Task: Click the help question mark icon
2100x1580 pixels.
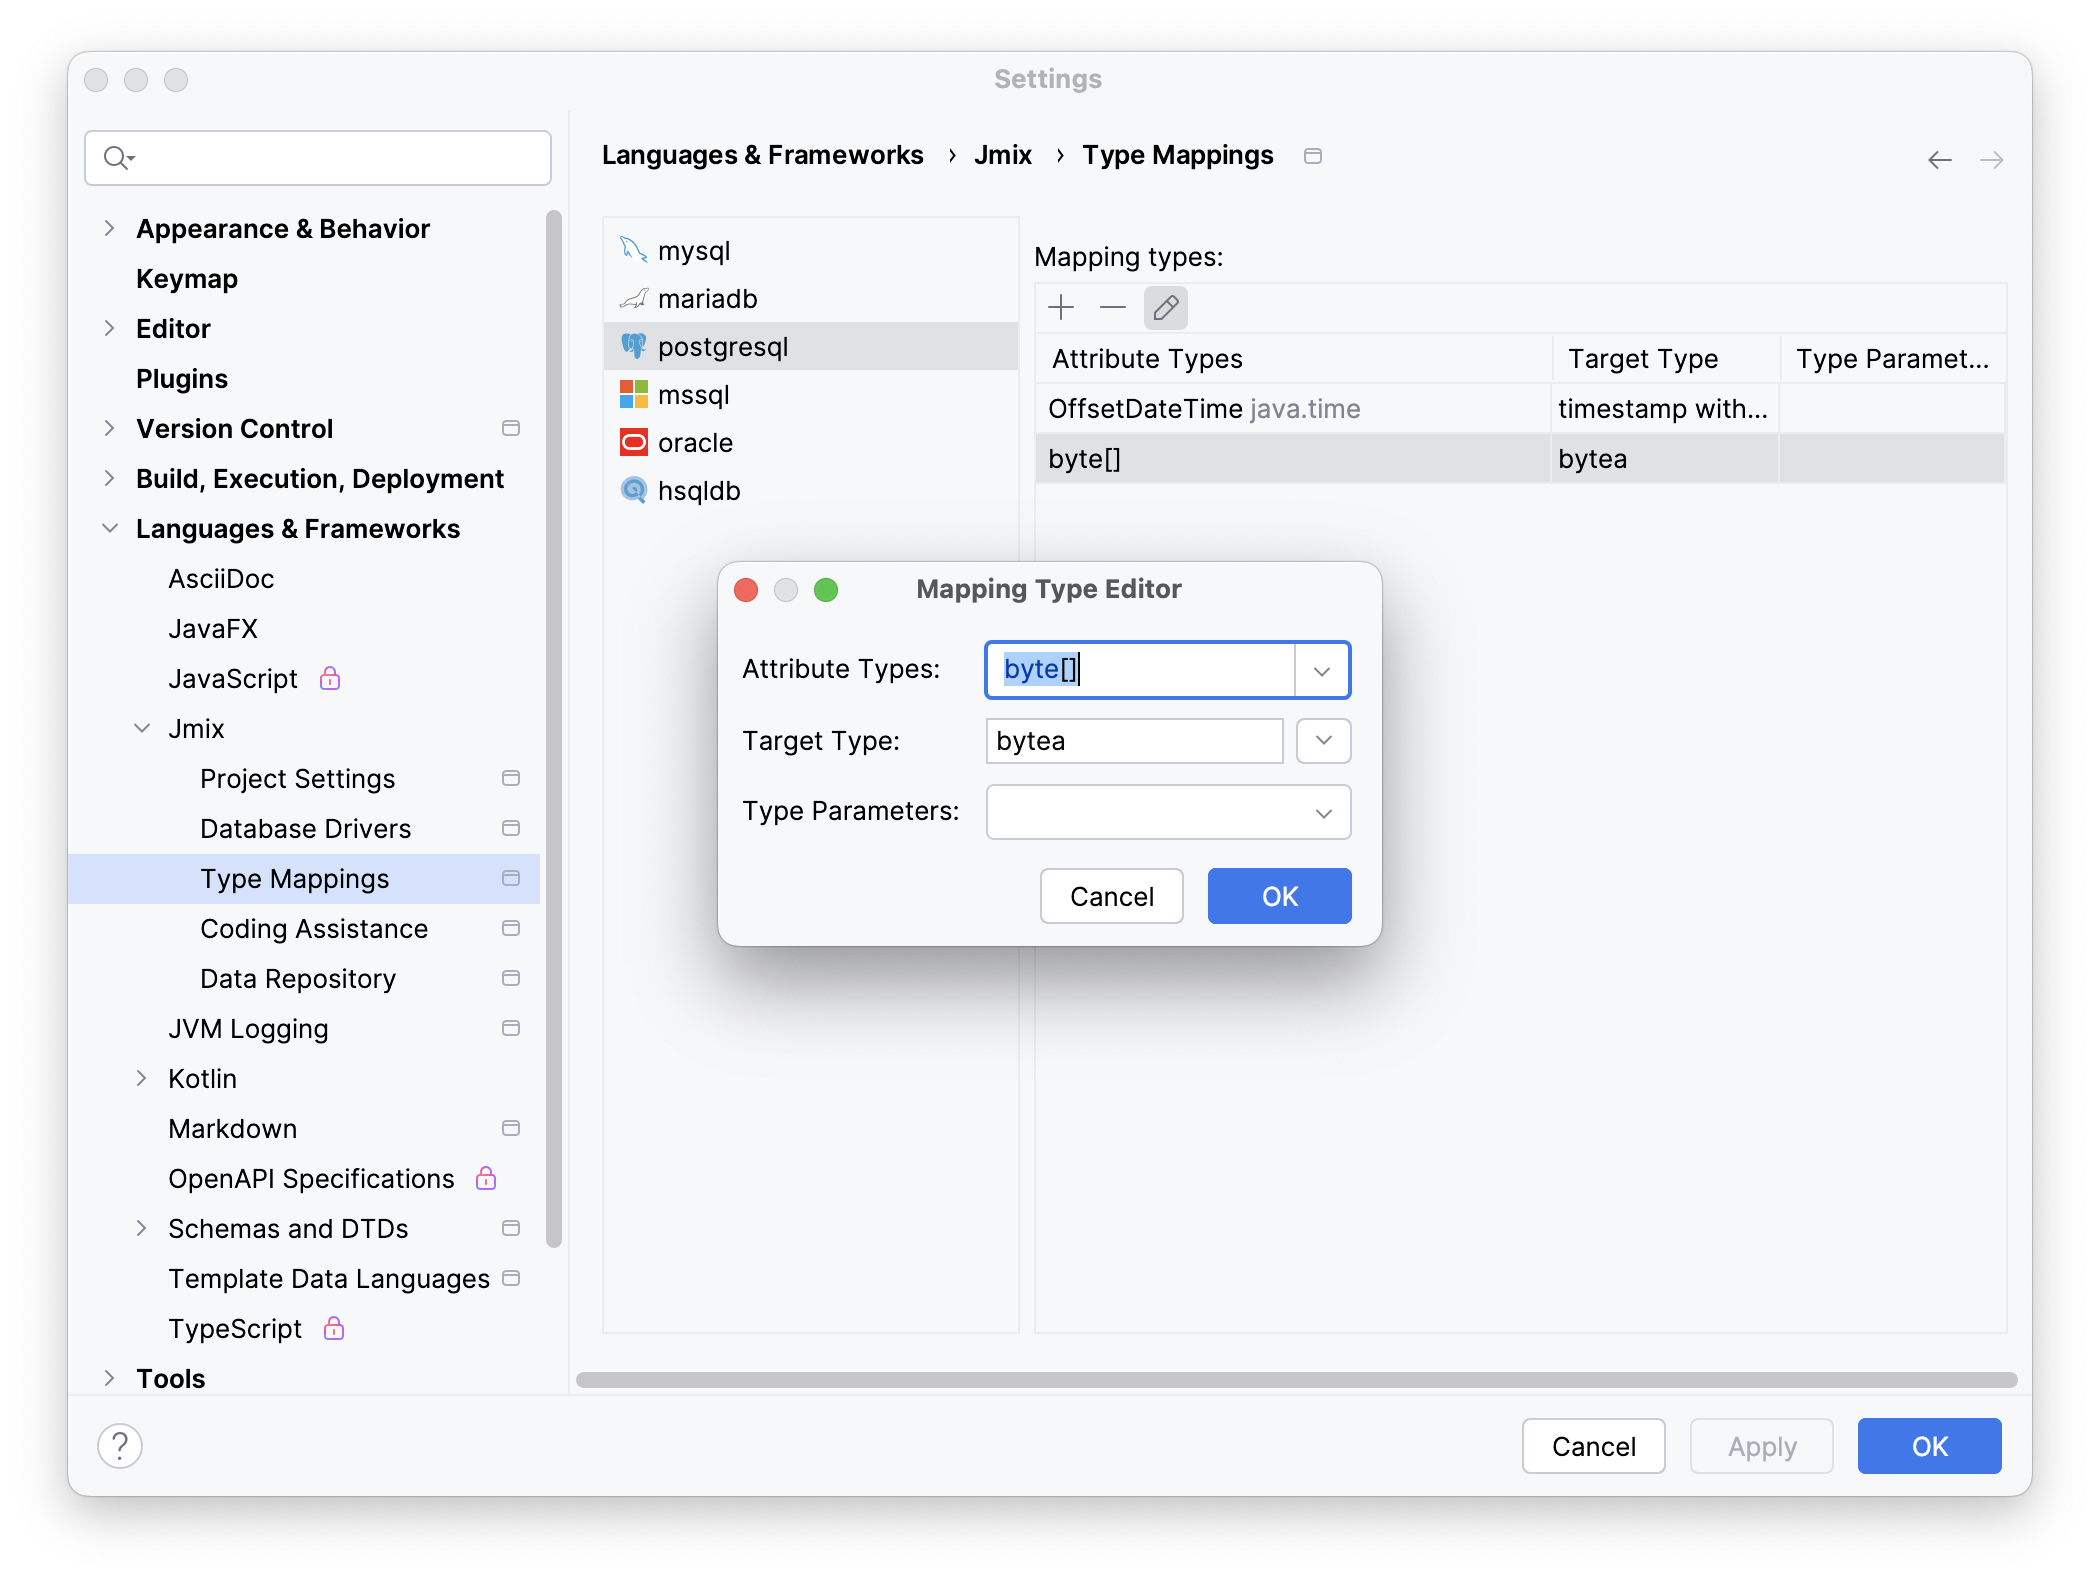Action: click(120, 1446)
